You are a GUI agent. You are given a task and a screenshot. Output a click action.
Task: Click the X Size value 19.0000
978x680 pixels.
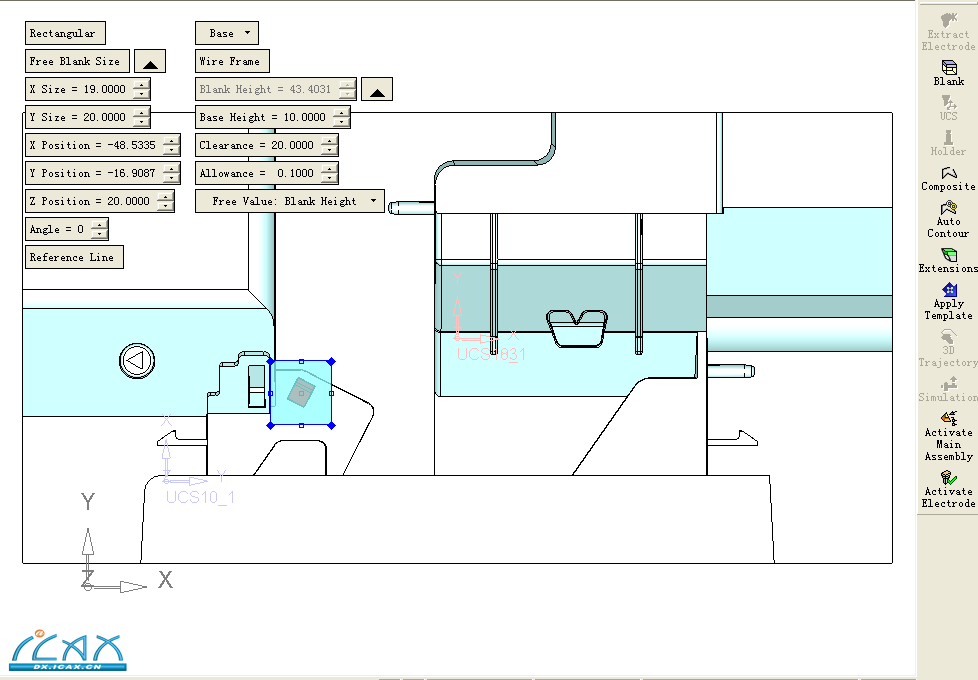tap(105, 89)
